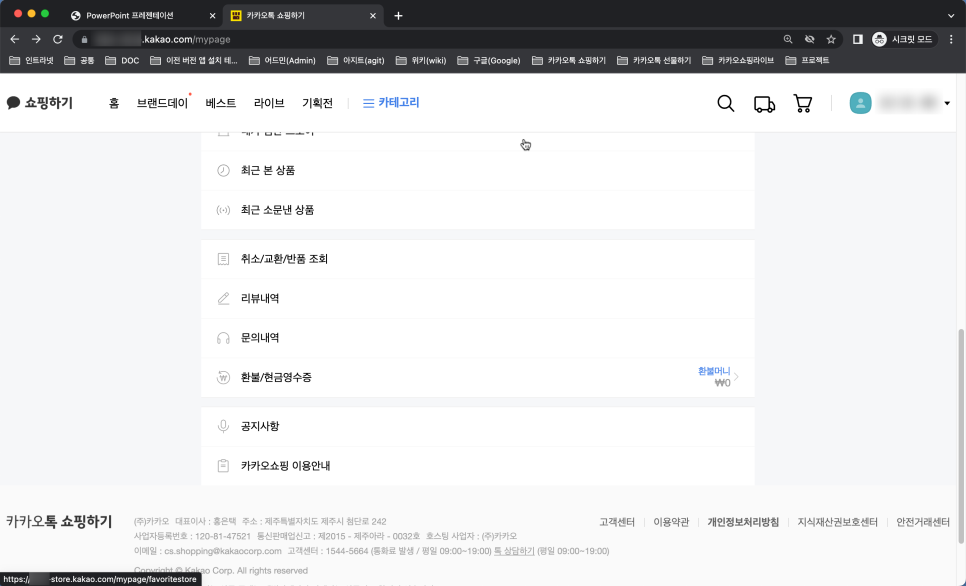Click the headset icon beside 문의내역
Image resolution: width=966 pixels, height=586 pixels.
coord(223,338)
